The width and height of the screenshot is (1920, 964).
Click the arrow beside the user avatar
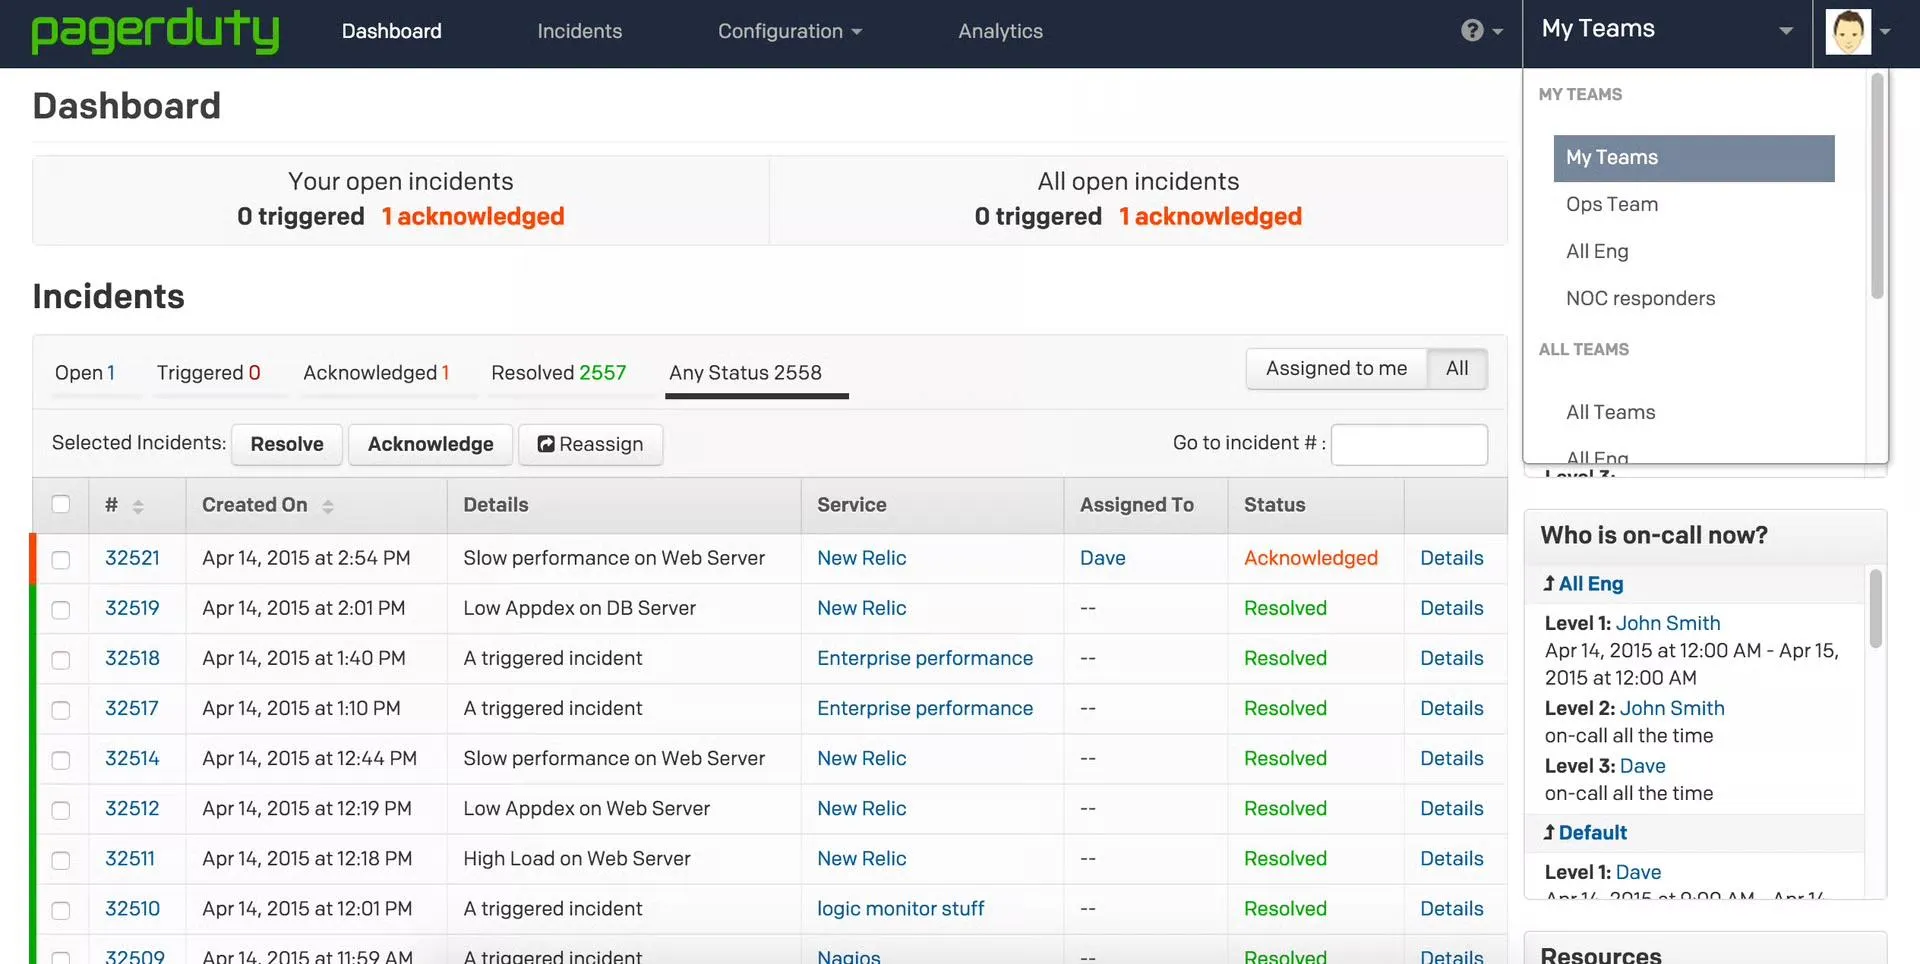point(1885,32)
